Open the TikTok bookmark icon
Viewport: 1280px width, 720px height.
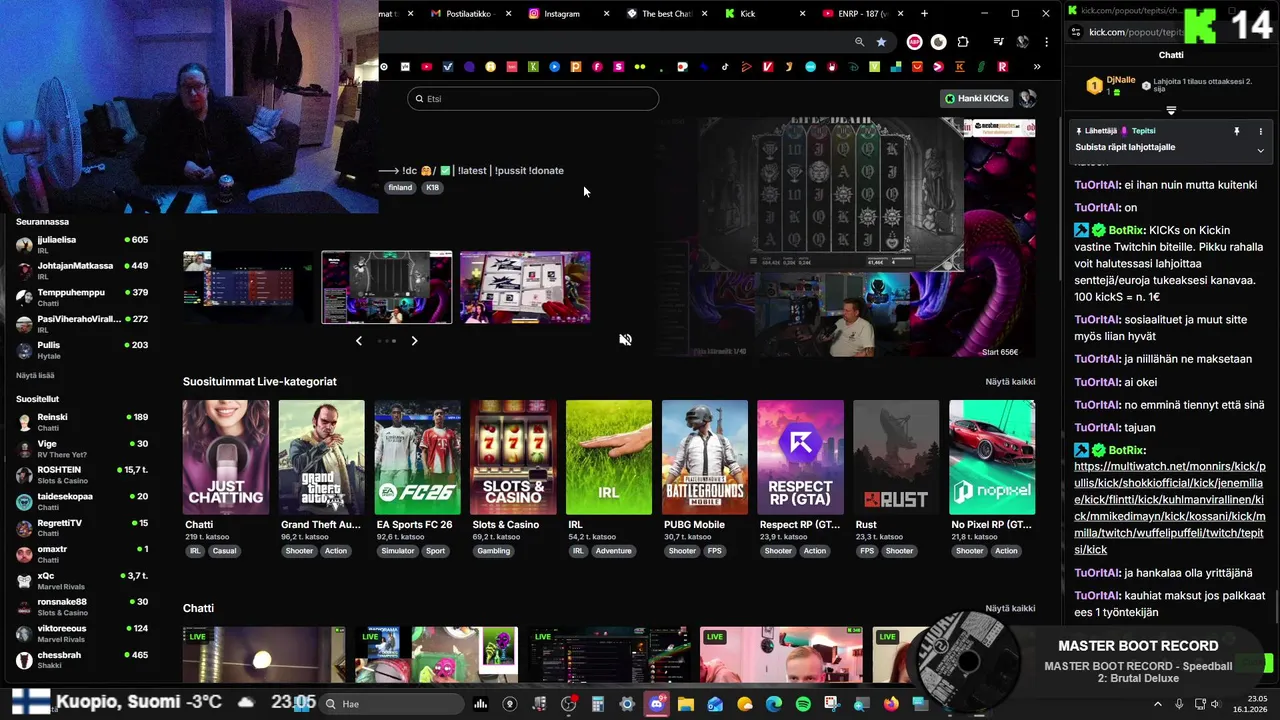(725, 67)
